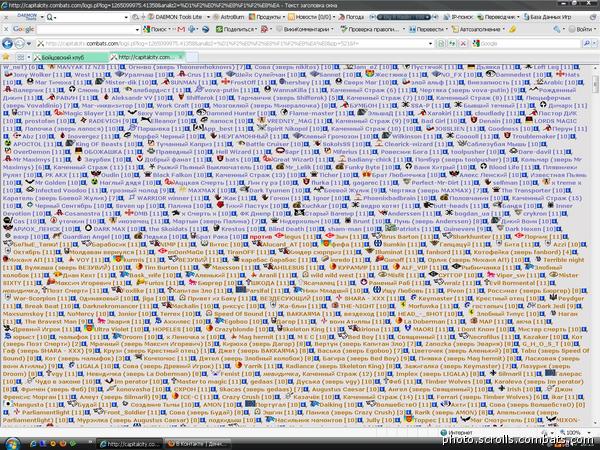Click player name Augustus Caesar in the log

click(x=337, y=389)
